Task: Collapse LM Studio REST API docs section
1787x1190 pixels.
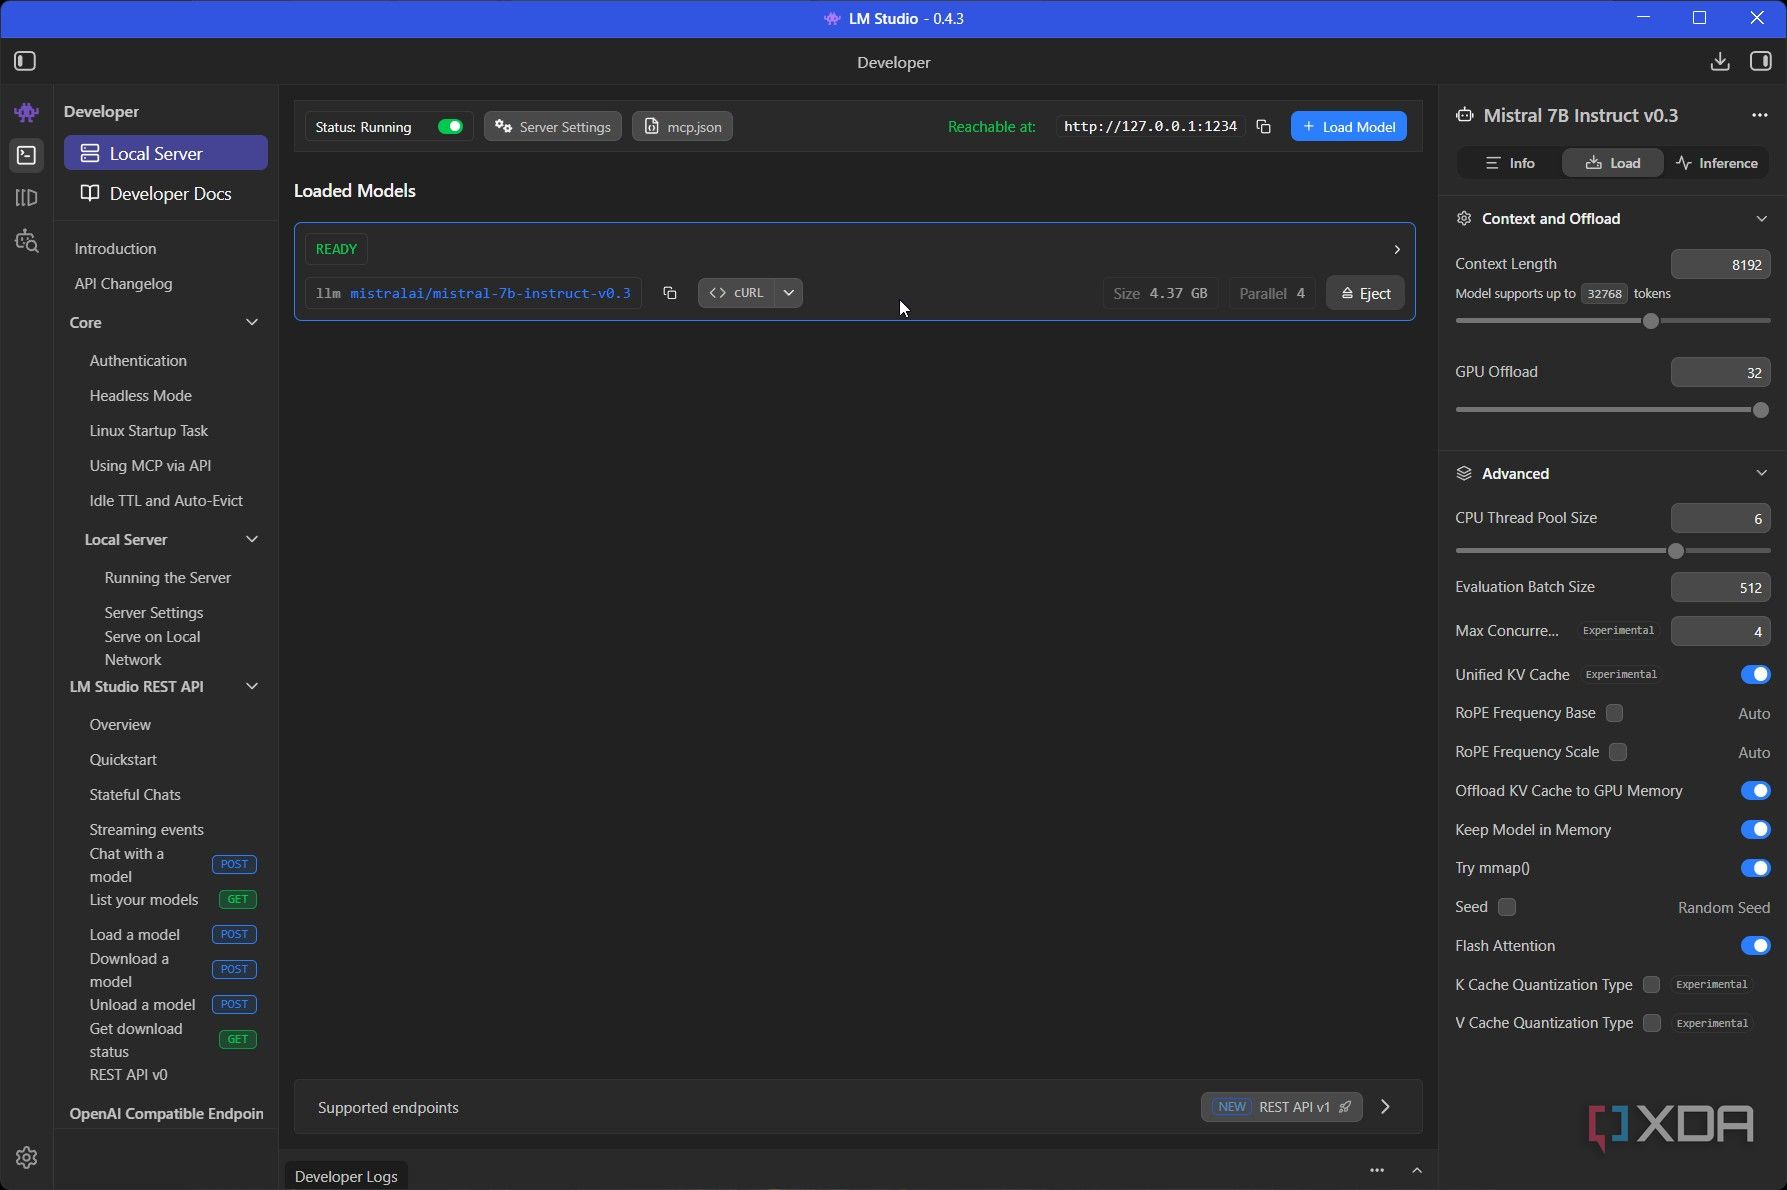Action: click(x=252, y=687)
